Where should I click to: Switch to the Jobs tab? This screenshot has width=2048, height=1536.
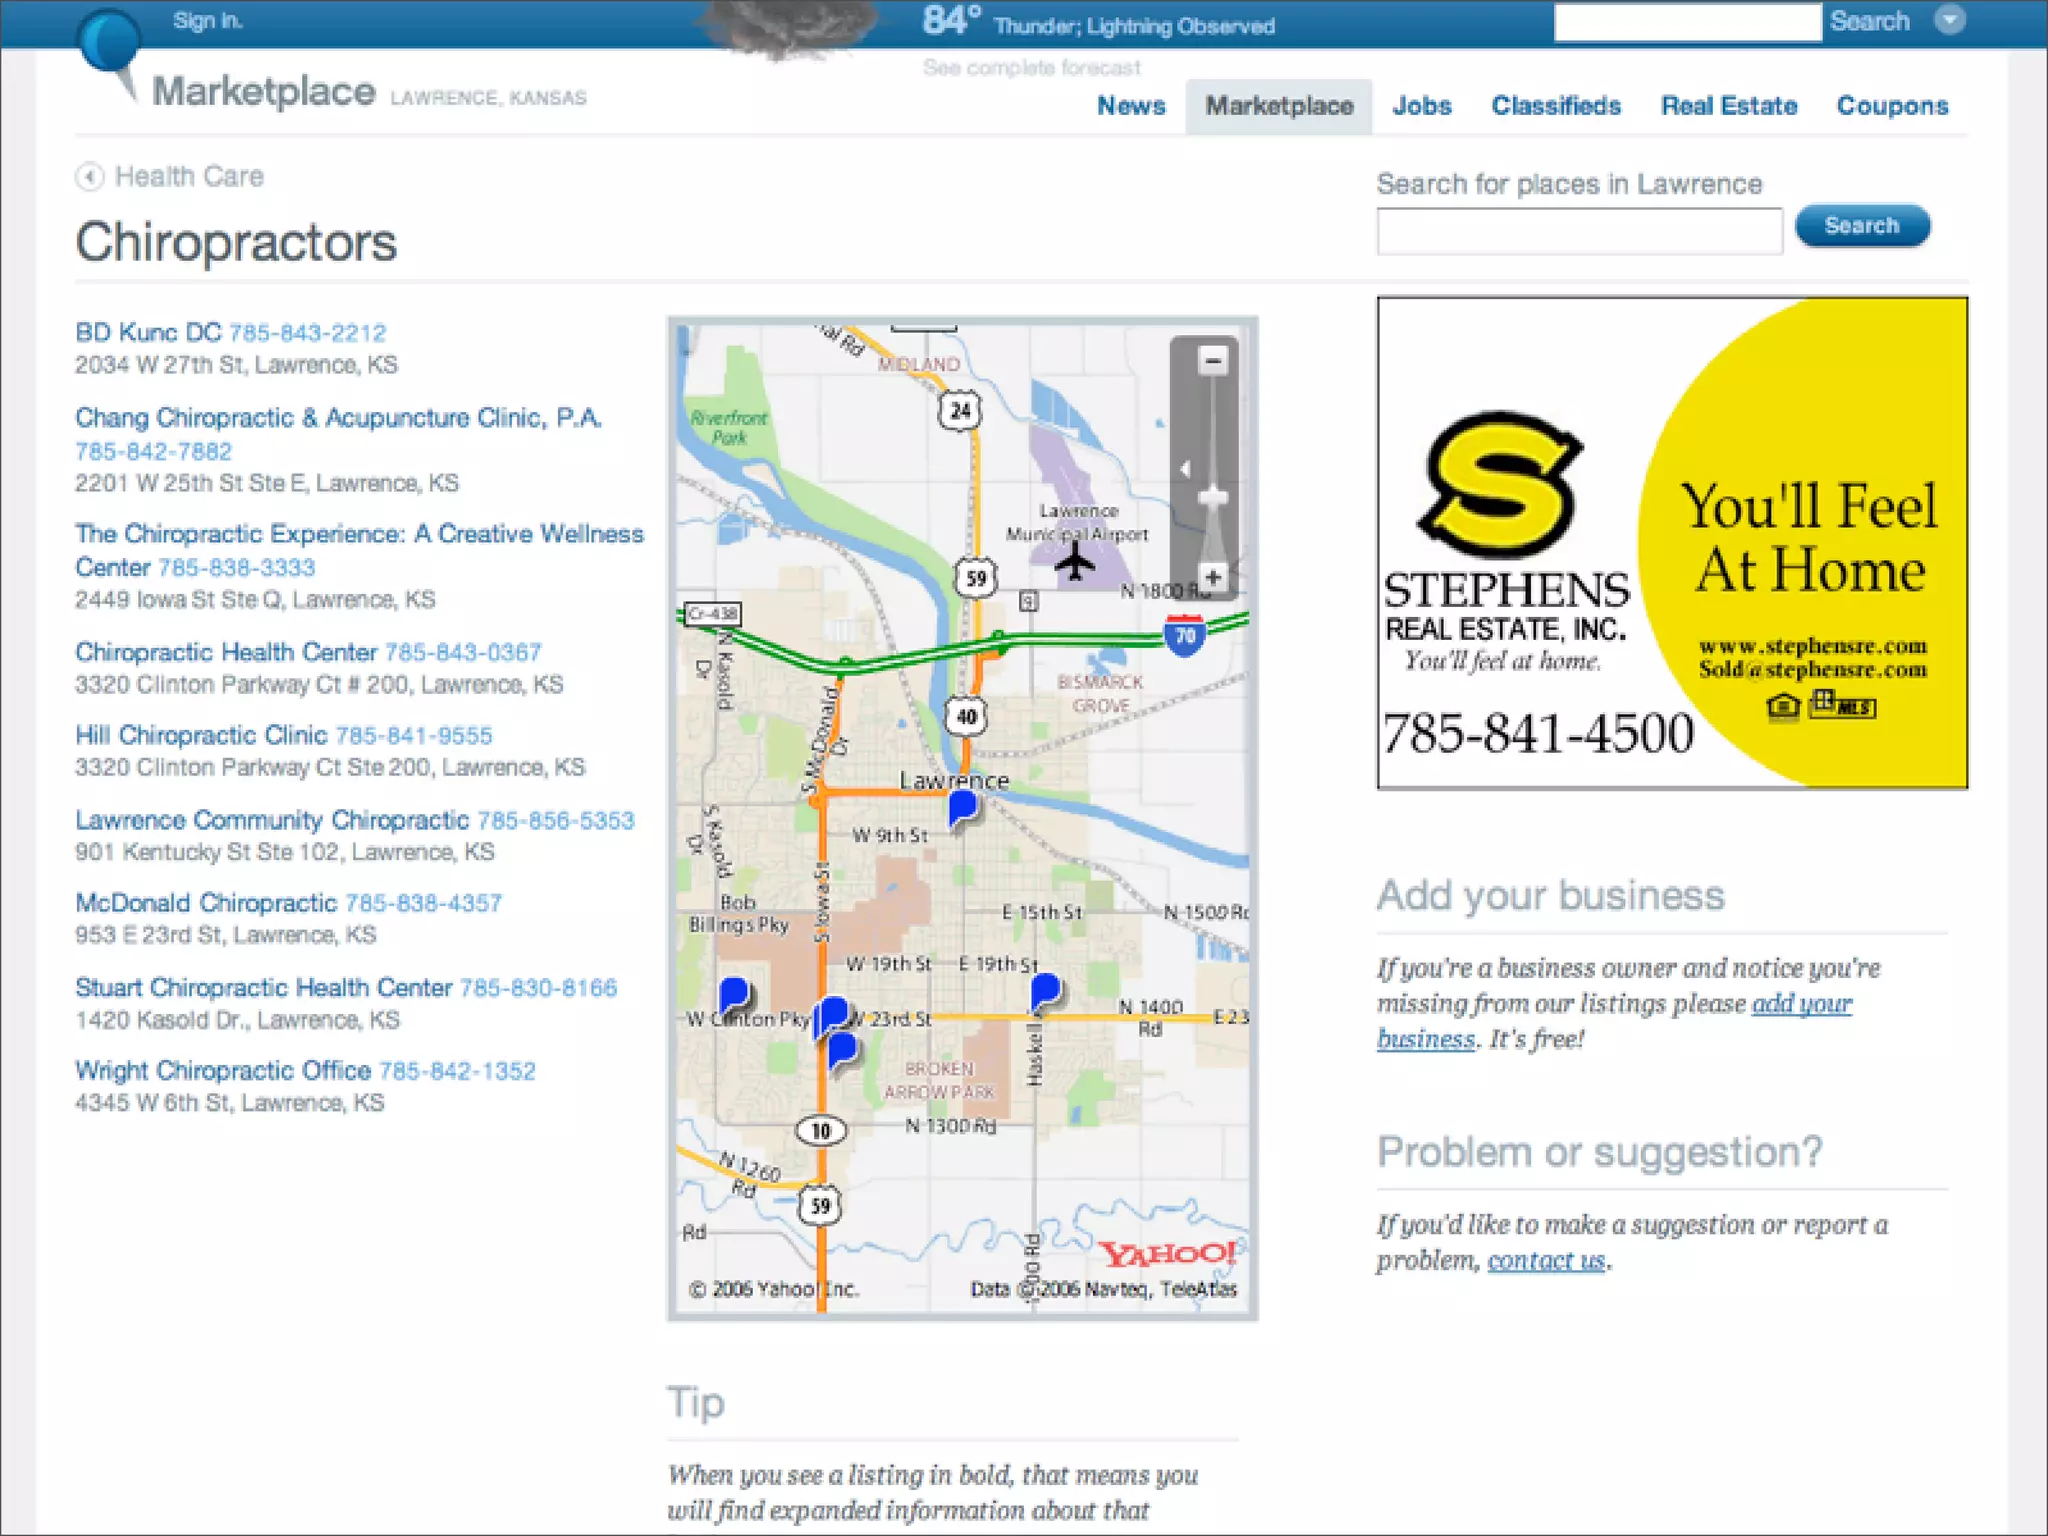click(x=1421, y=106)
